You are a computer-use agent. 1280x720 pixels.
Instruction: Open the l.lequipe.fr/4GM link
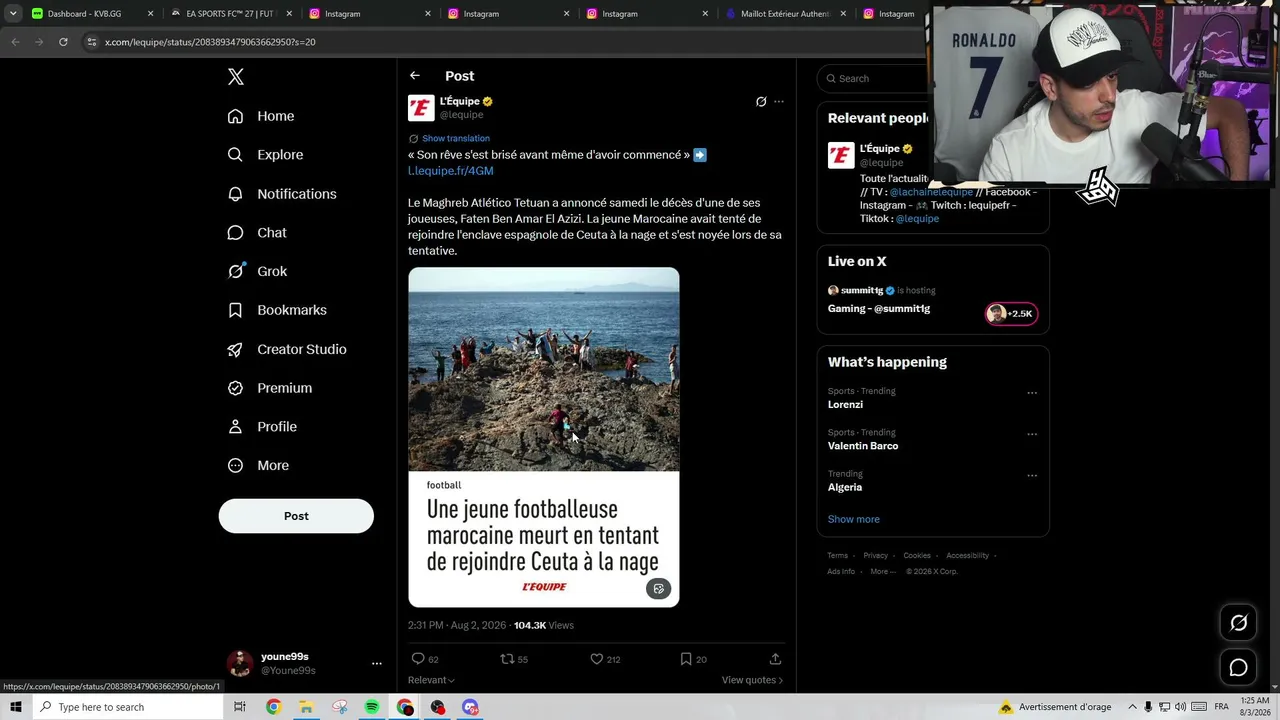click(451, 171)
